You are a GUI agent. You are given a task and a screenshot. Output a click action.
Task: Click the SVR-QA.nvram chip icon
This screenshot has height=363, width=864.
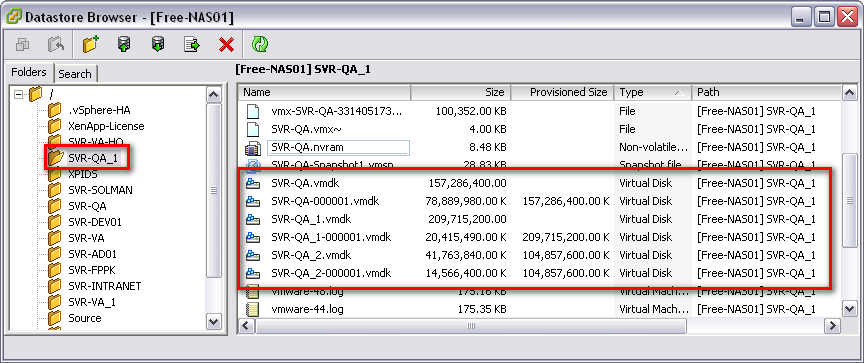252,148
